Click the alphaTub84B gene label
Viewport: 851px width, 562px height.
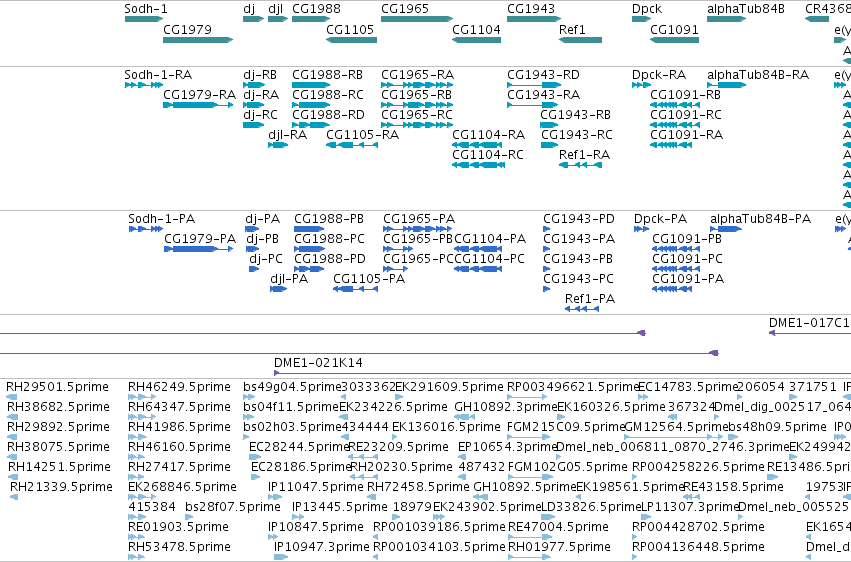(746, 9)
